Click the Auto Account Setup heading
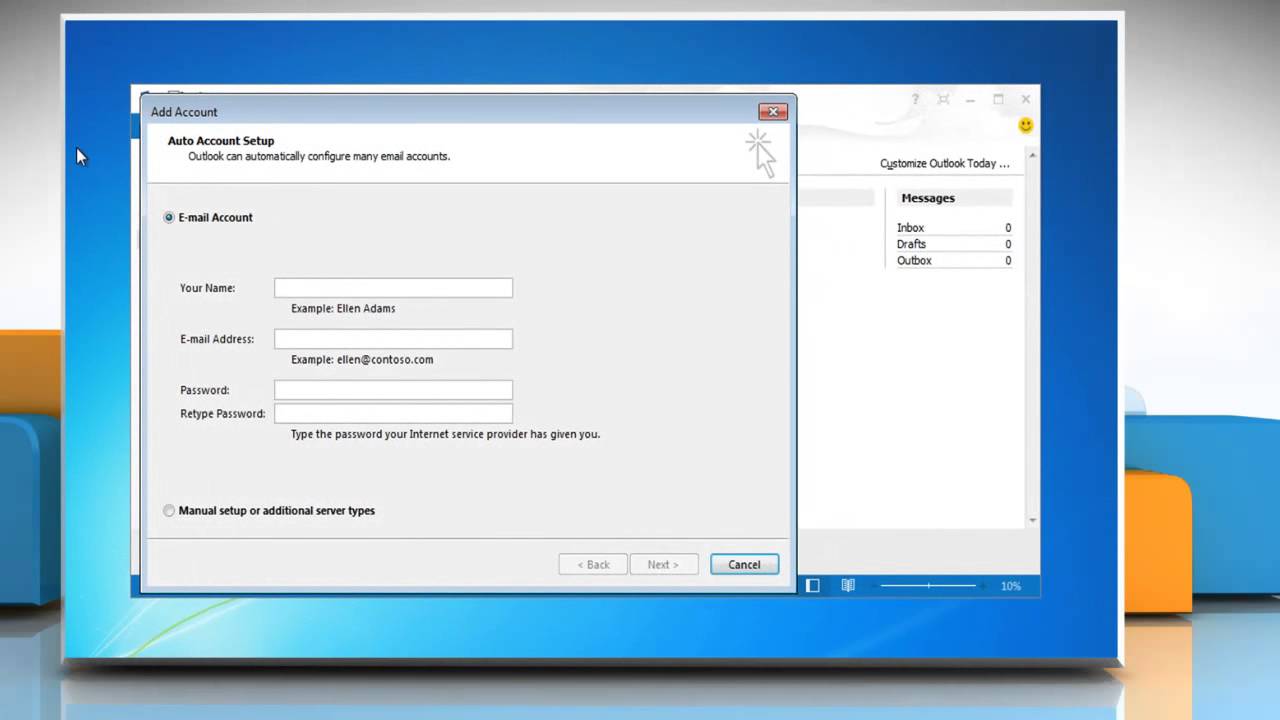1280x720 pixels. [221, 141]
